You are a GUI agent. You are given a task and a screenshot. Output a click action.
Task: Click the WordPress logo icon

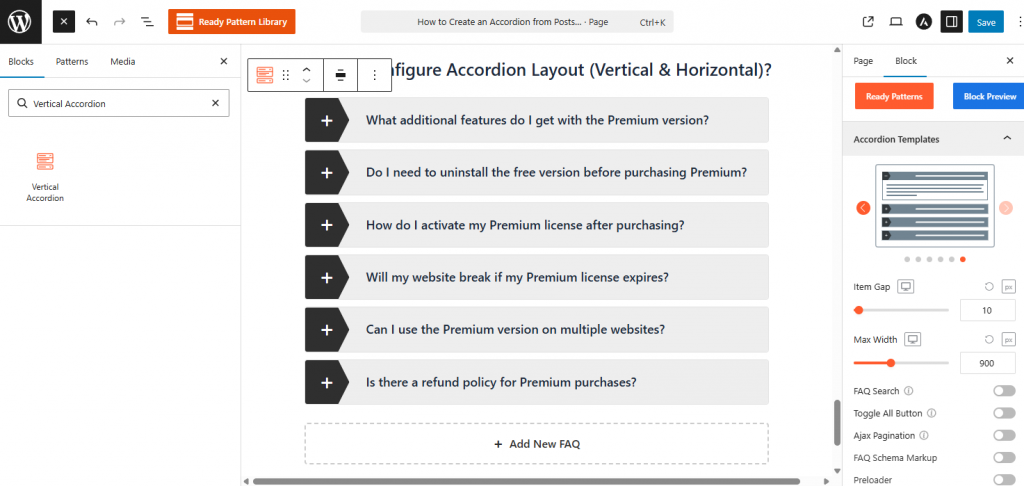tap(20, 21)
